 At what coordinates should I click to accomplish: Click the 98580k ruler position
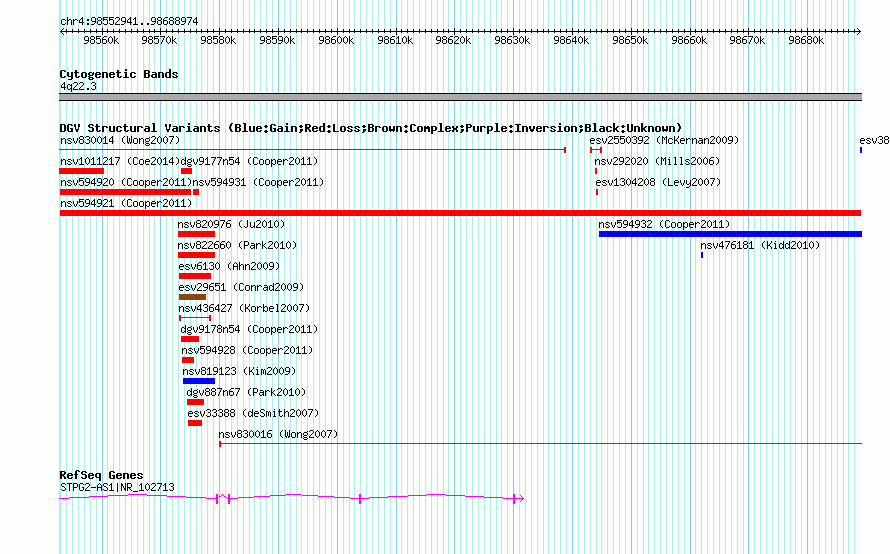click(x=218, y=40)
